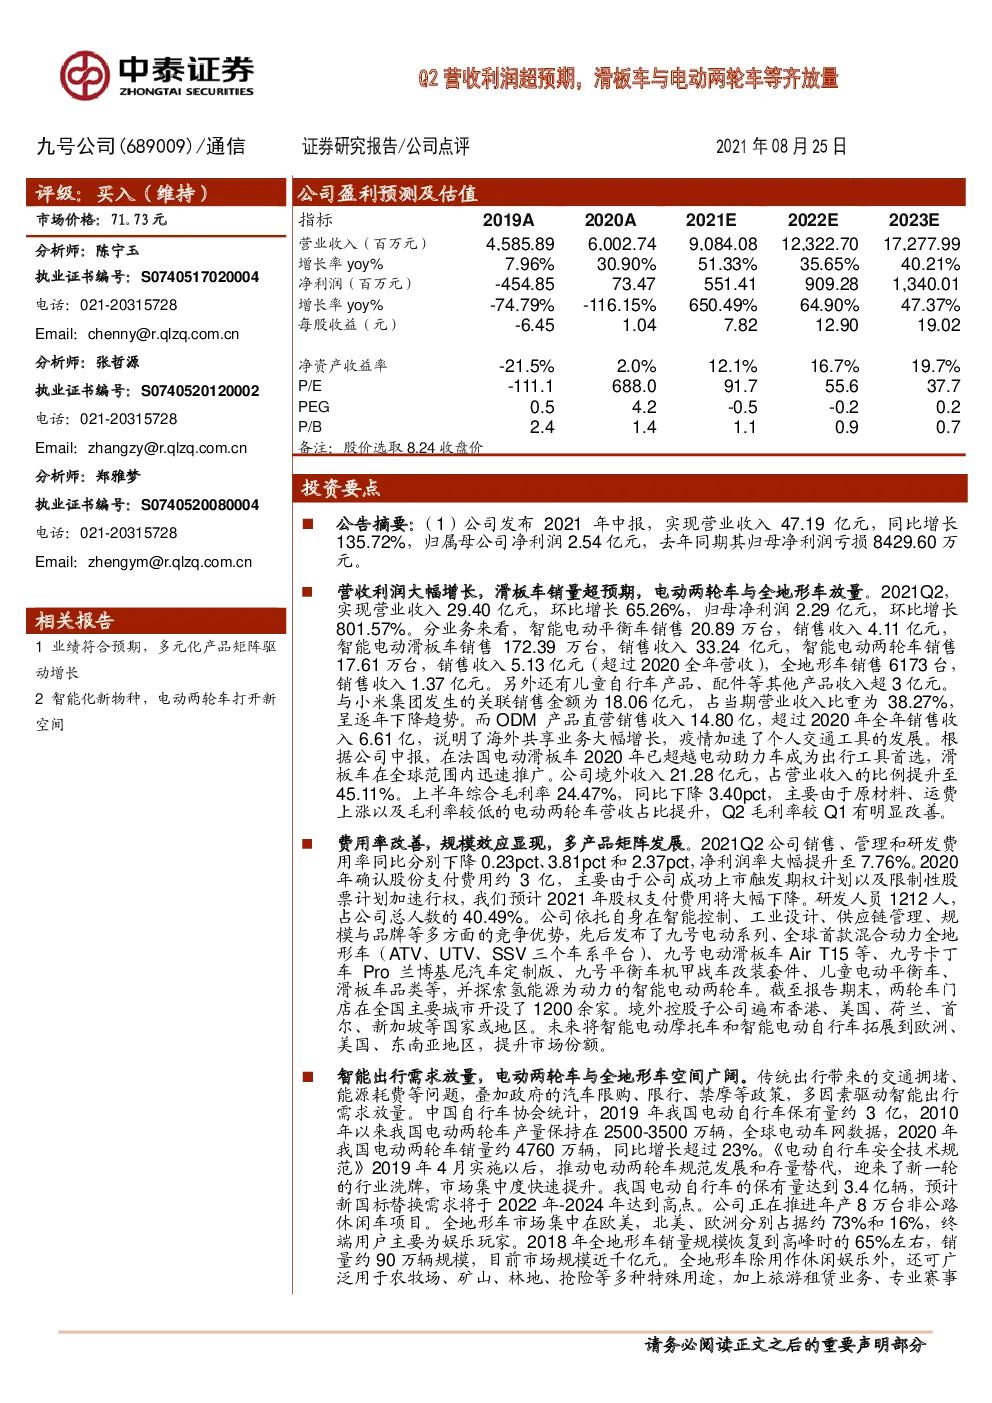
Task: Open related report 1 业绩符合预期
Action: click(156, 660)
